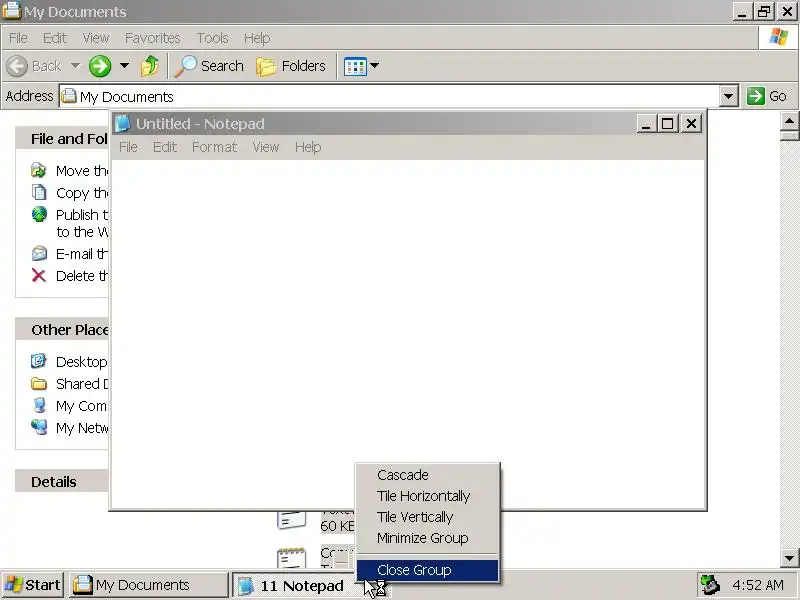Screen dimensions: 800x600
Task: Click the My Computer icon
Action: [39, 405]
